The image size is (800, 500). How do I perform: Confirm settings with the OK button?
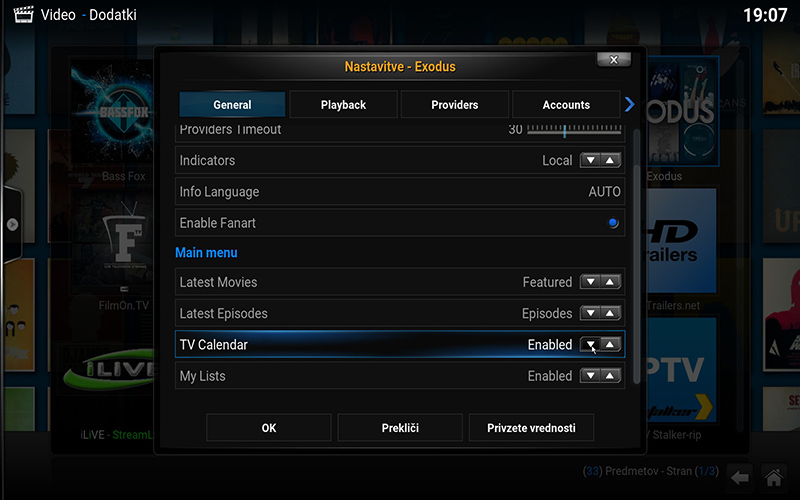click(x=268, y=428)
